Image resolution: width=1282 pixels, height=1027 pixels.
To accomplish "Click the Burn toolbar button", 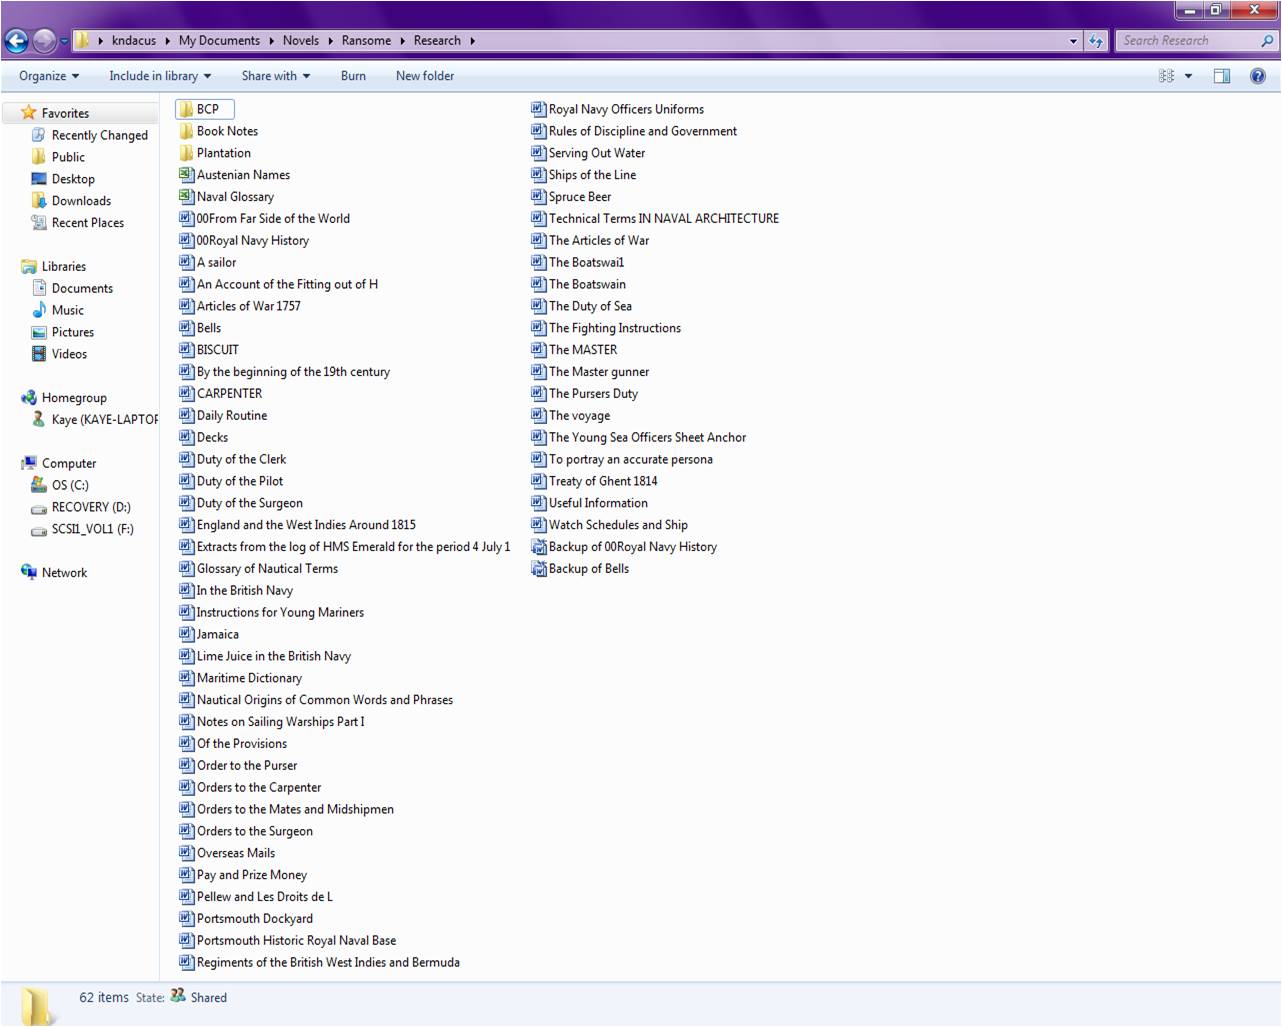I will click(353, 76).
